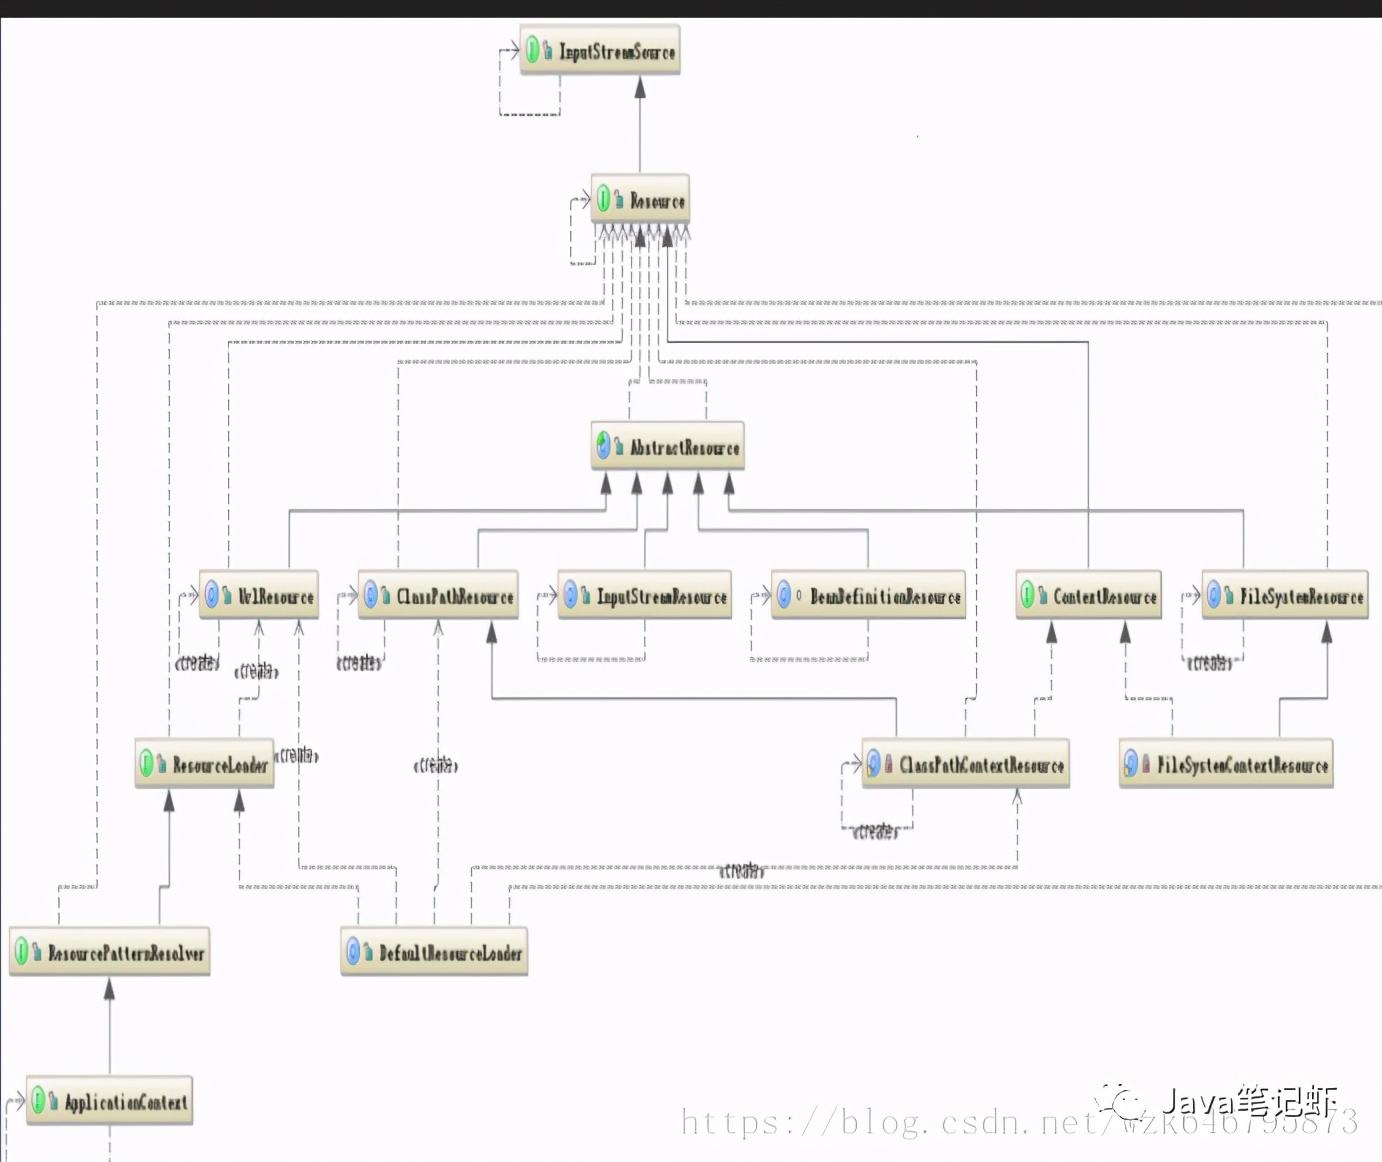Image resolution: width=1382 pixels, height=1162 pixels.
Task: Select the ApplicationContext interface node
Action: 110,1101
